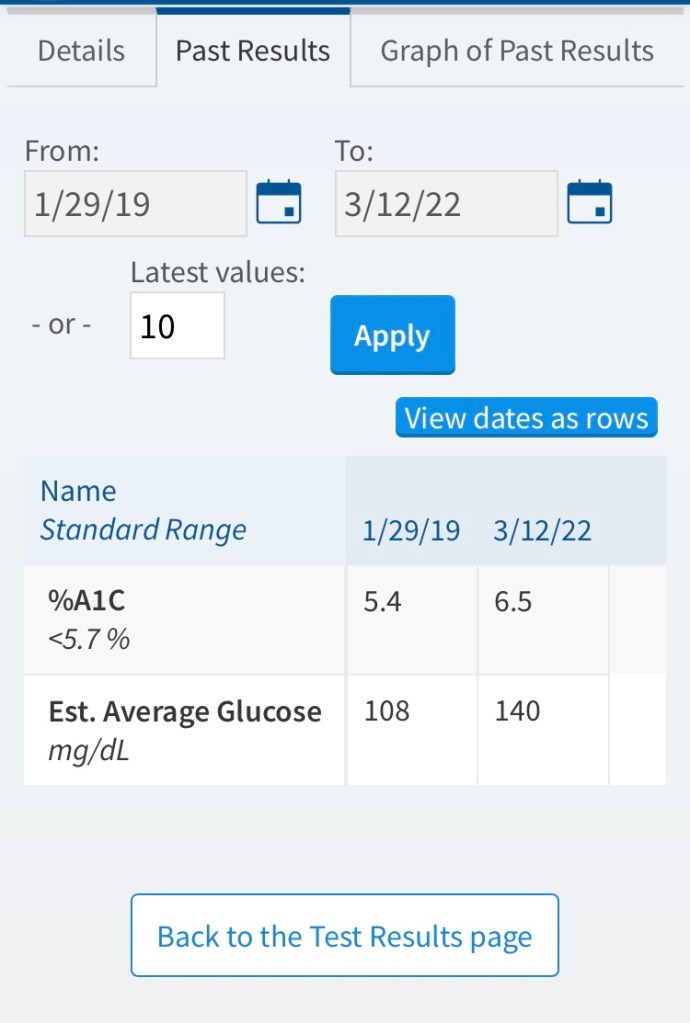
Task: Open the To date calendar picker
Action: coord(589,203)
